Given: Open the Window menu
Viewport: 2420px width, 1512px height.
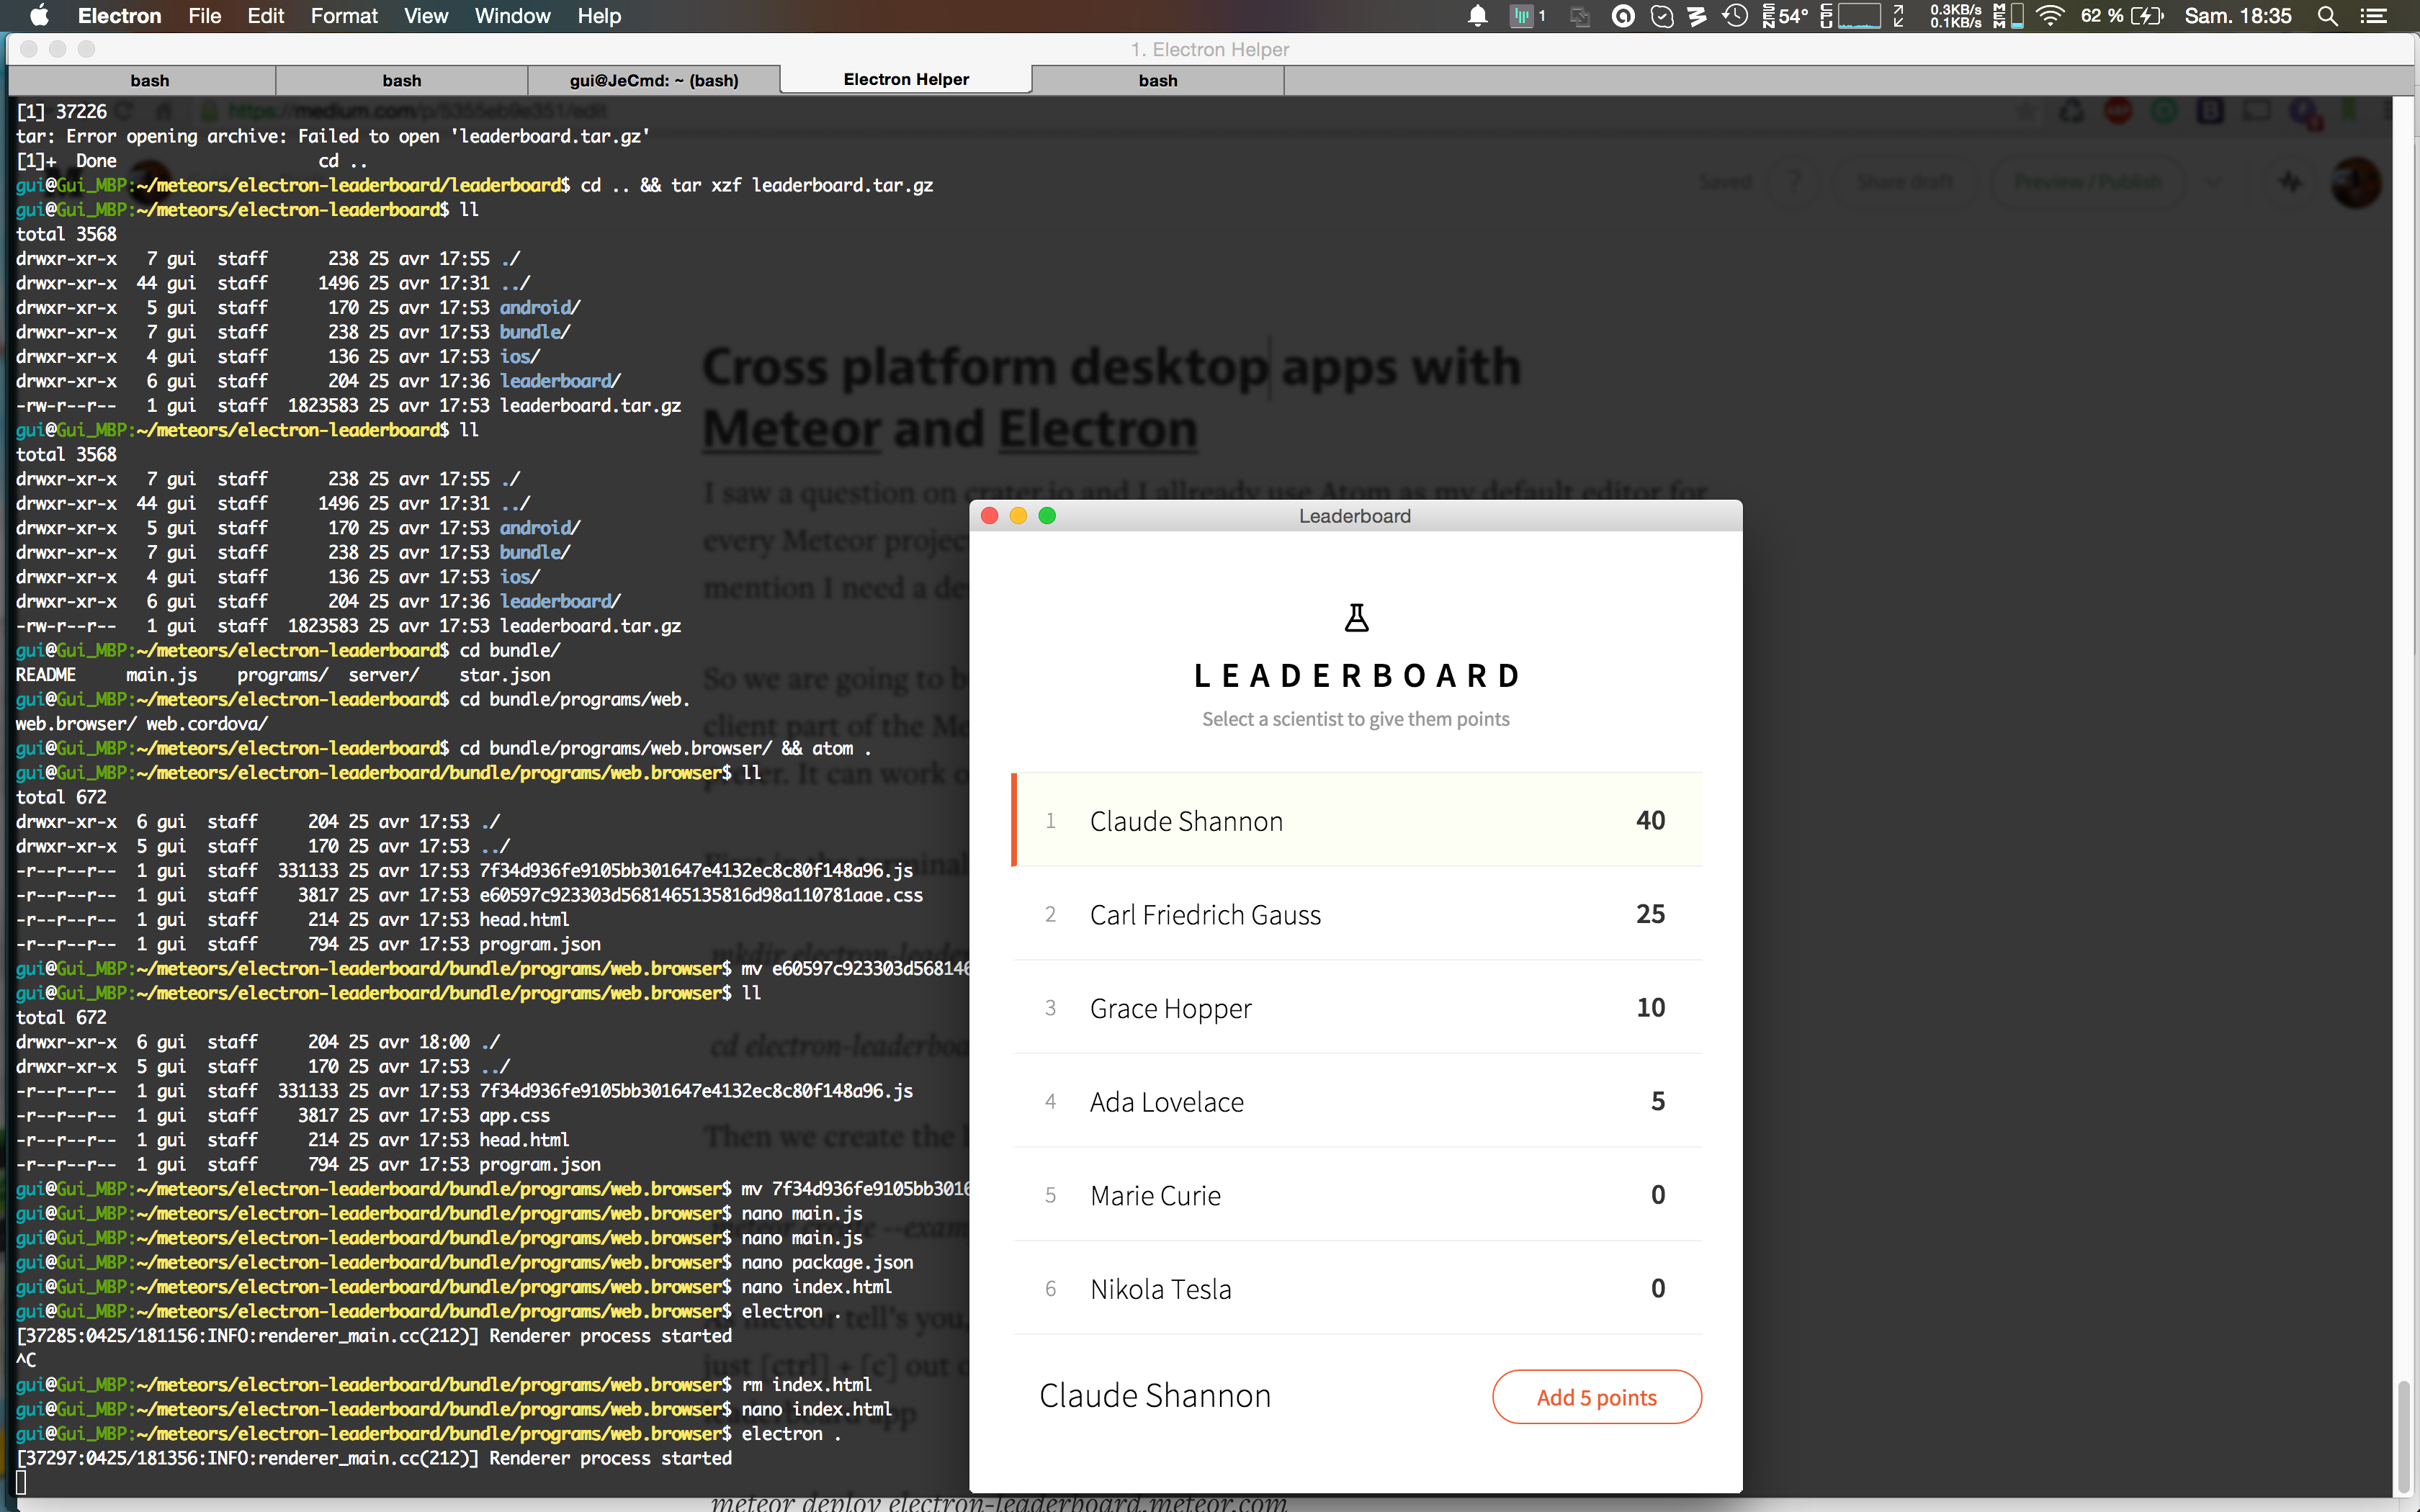Looking at the screenshot, I should (512, 16).
